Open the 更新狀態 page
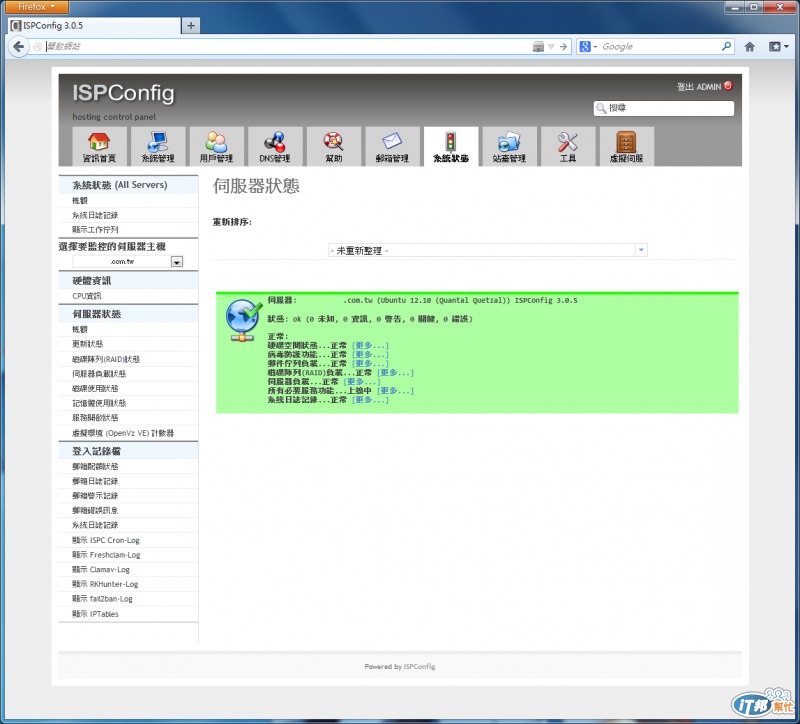Screen dimensions: 800x724 pos(87,343)
